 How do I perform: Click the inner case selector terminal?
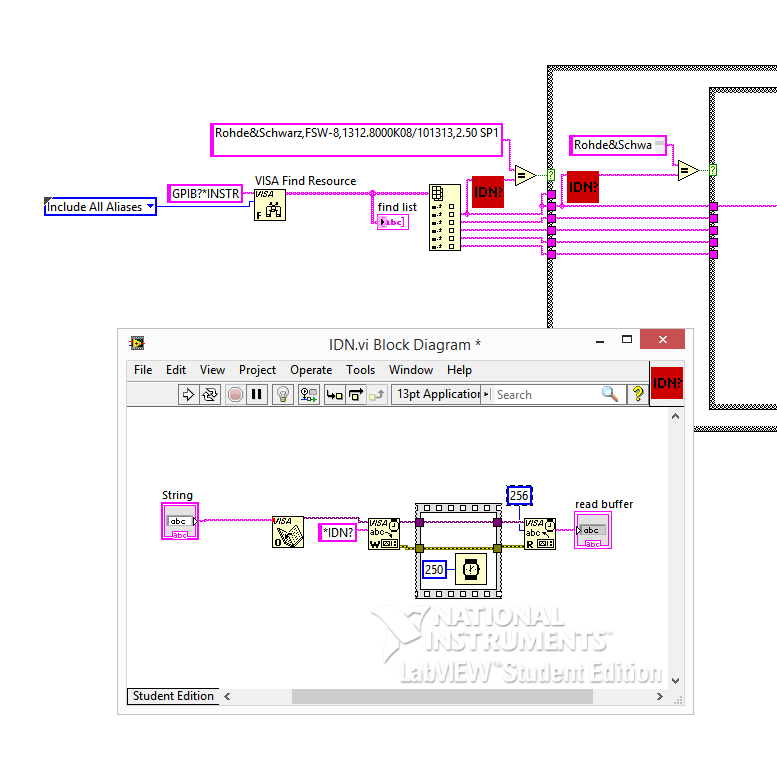tap(713, 170)
